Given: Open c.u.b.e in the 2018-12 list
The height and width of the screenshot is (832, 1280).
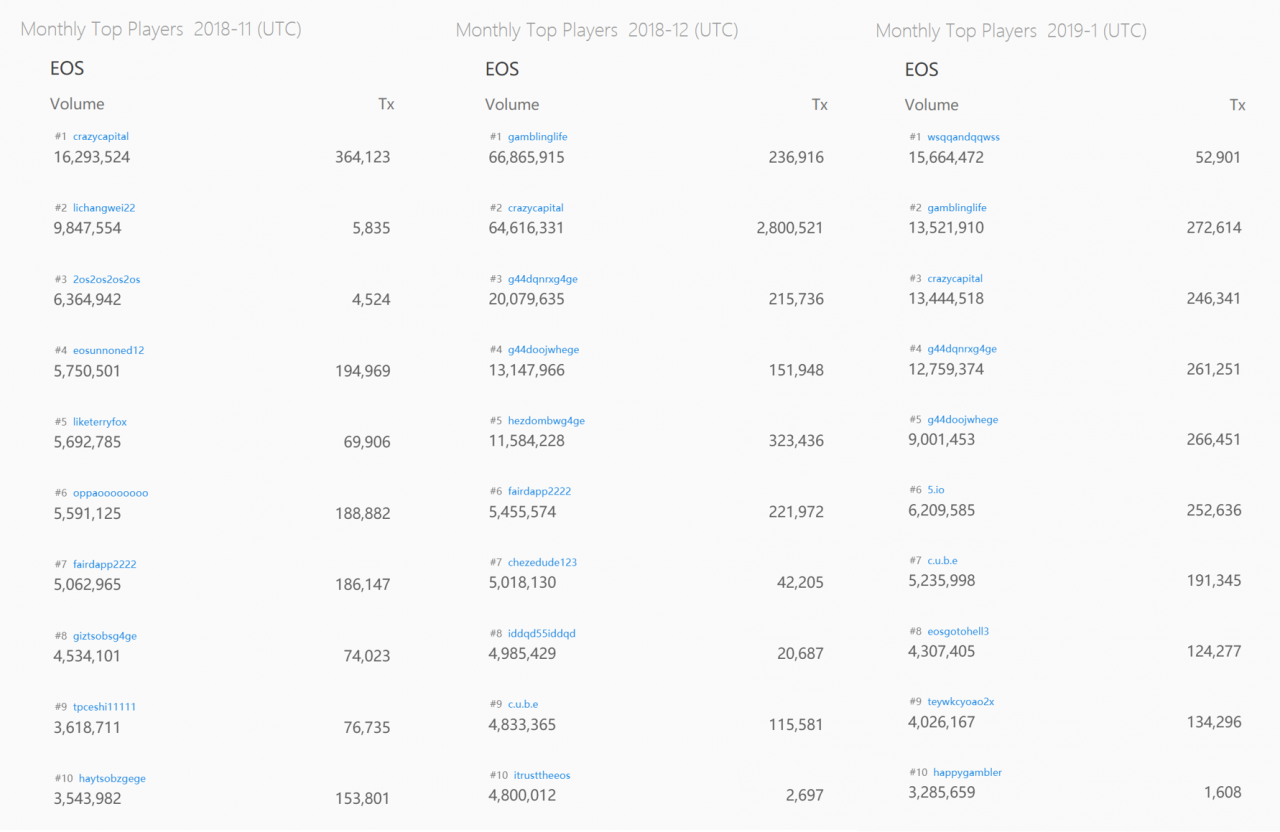Looking at the screenshot, I should [x=523, y=704].
